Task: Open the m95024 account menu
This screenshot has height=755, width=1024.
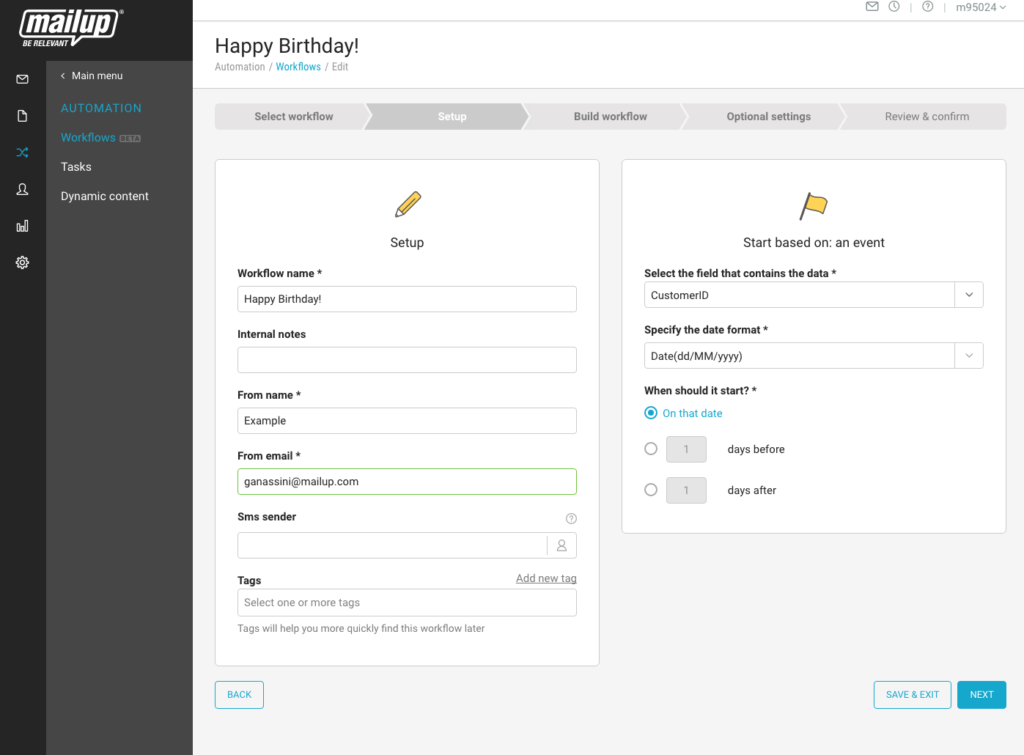Action: (980, 7)
